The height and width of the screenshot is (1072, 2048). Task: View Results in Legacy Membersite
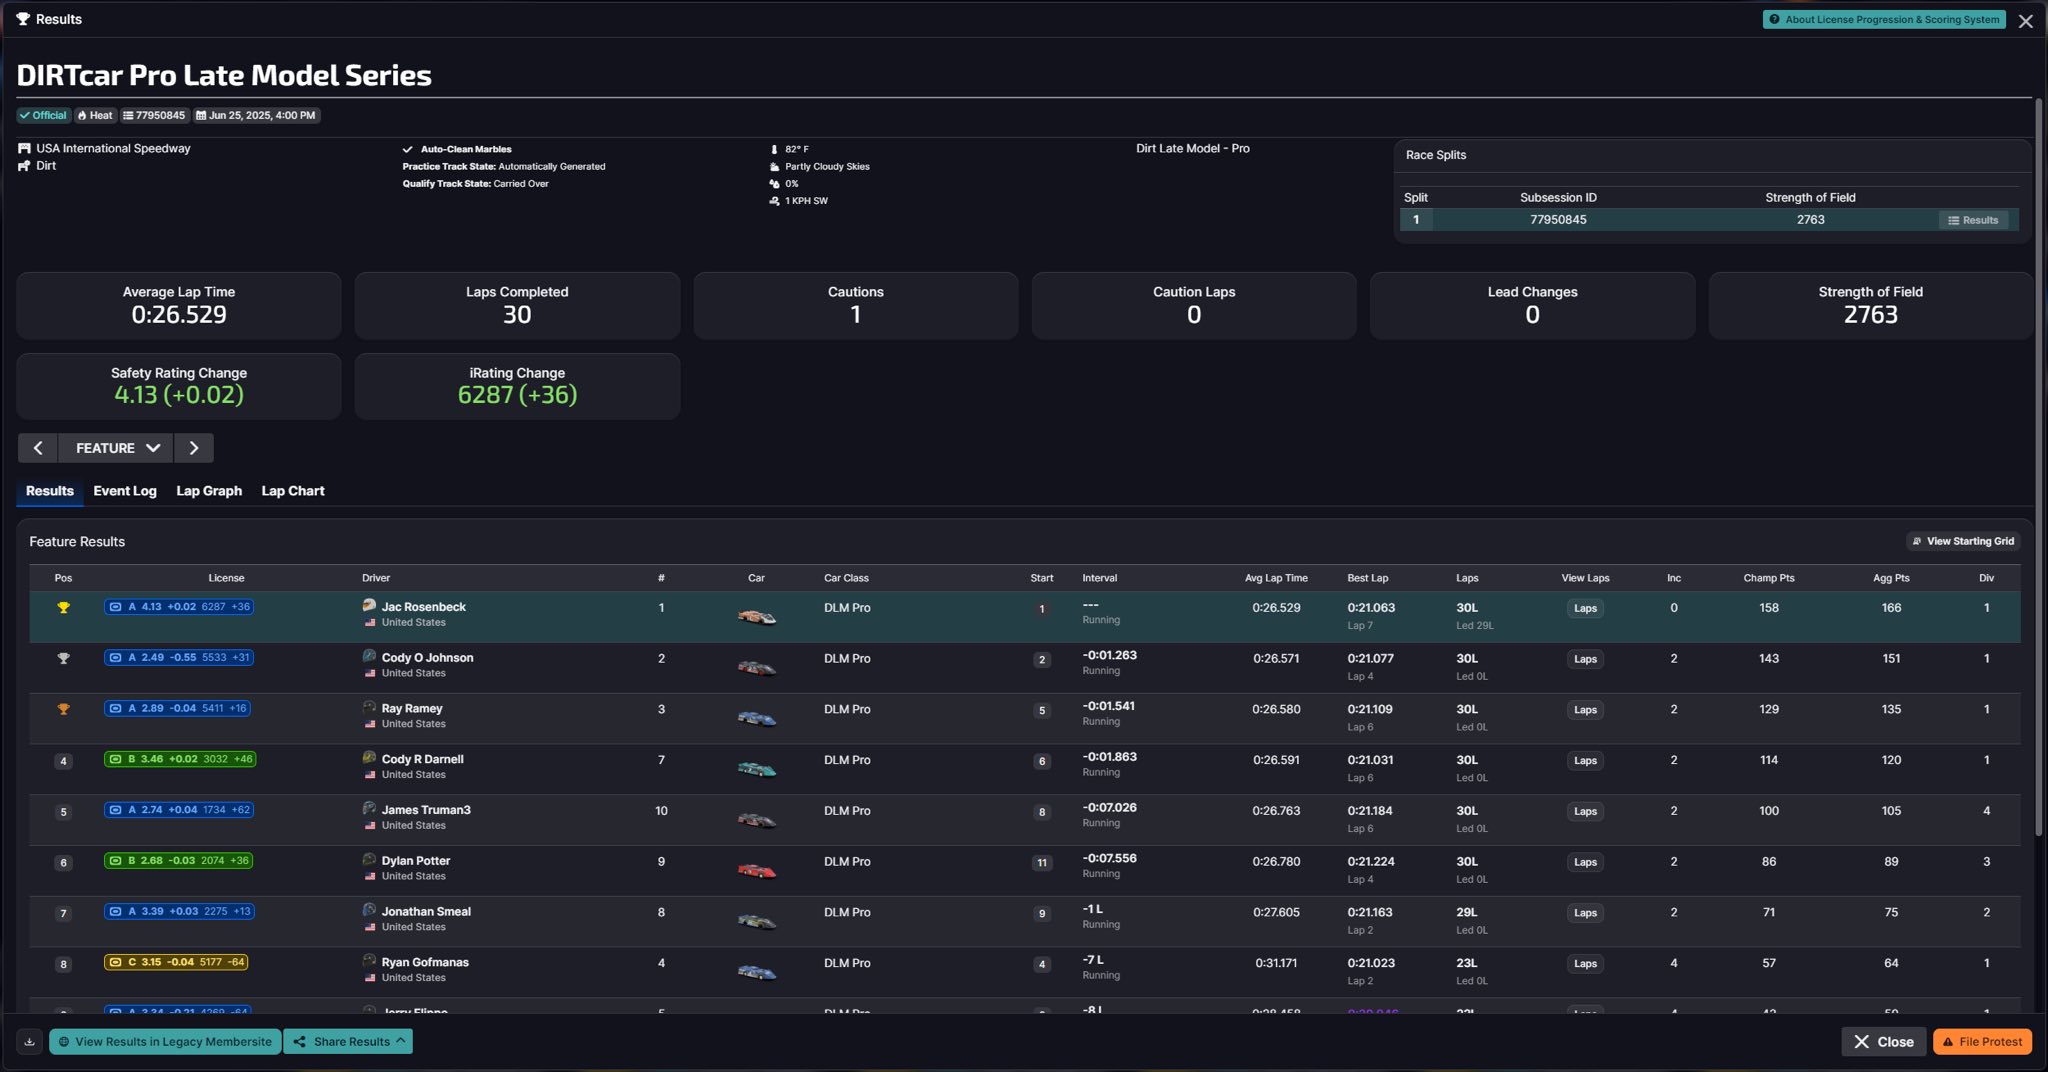(165, 1041)
